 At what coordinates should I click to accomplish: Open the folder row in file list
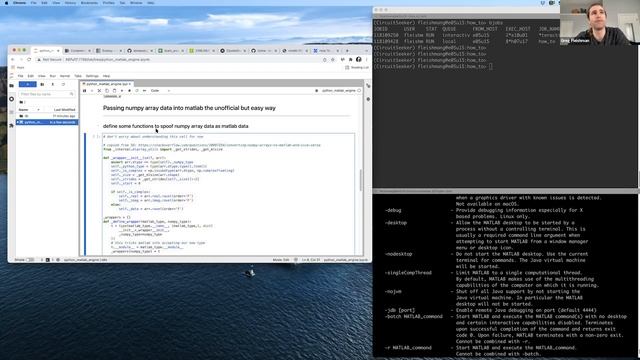47,116
